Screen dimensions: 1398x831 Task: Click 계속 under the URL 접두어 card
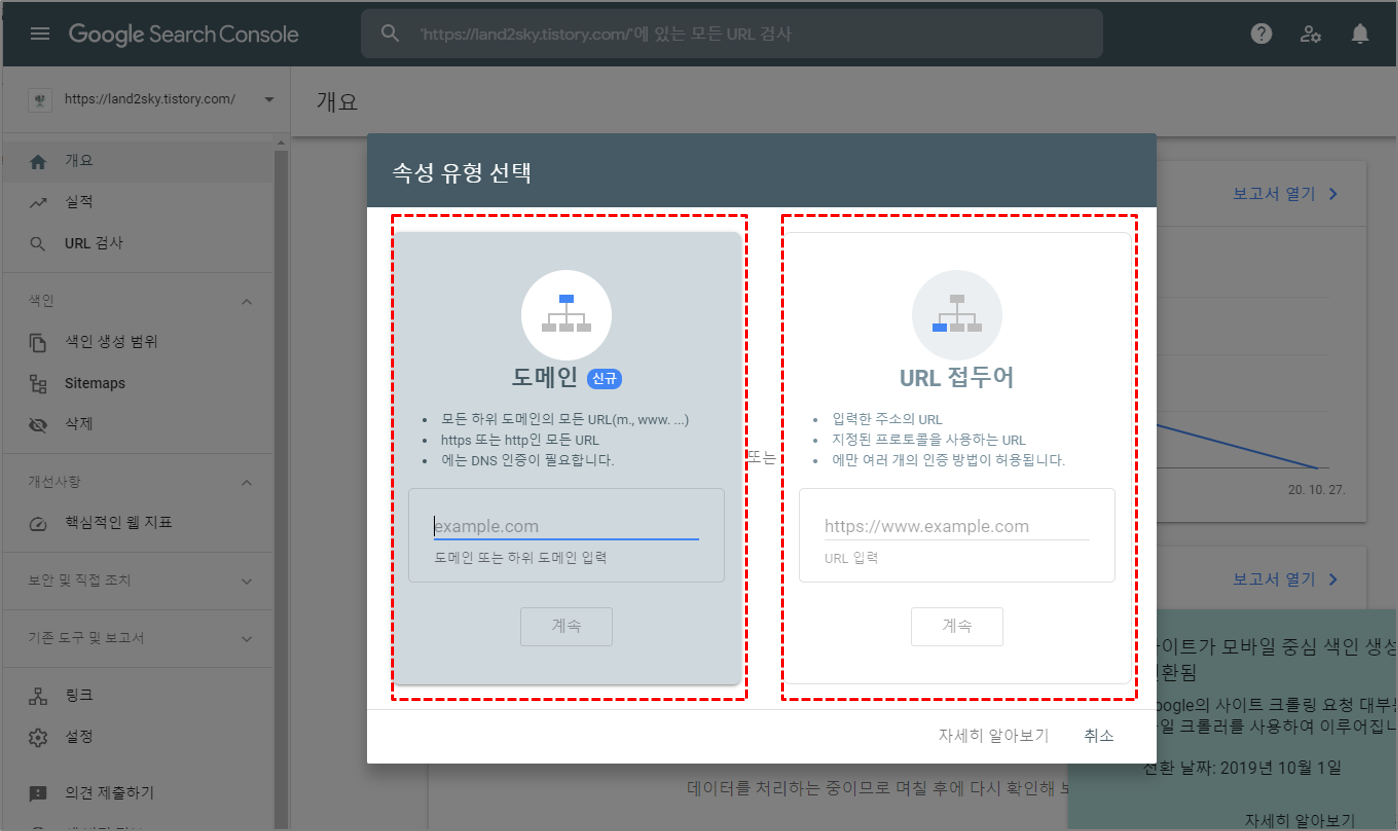(957, 626)
